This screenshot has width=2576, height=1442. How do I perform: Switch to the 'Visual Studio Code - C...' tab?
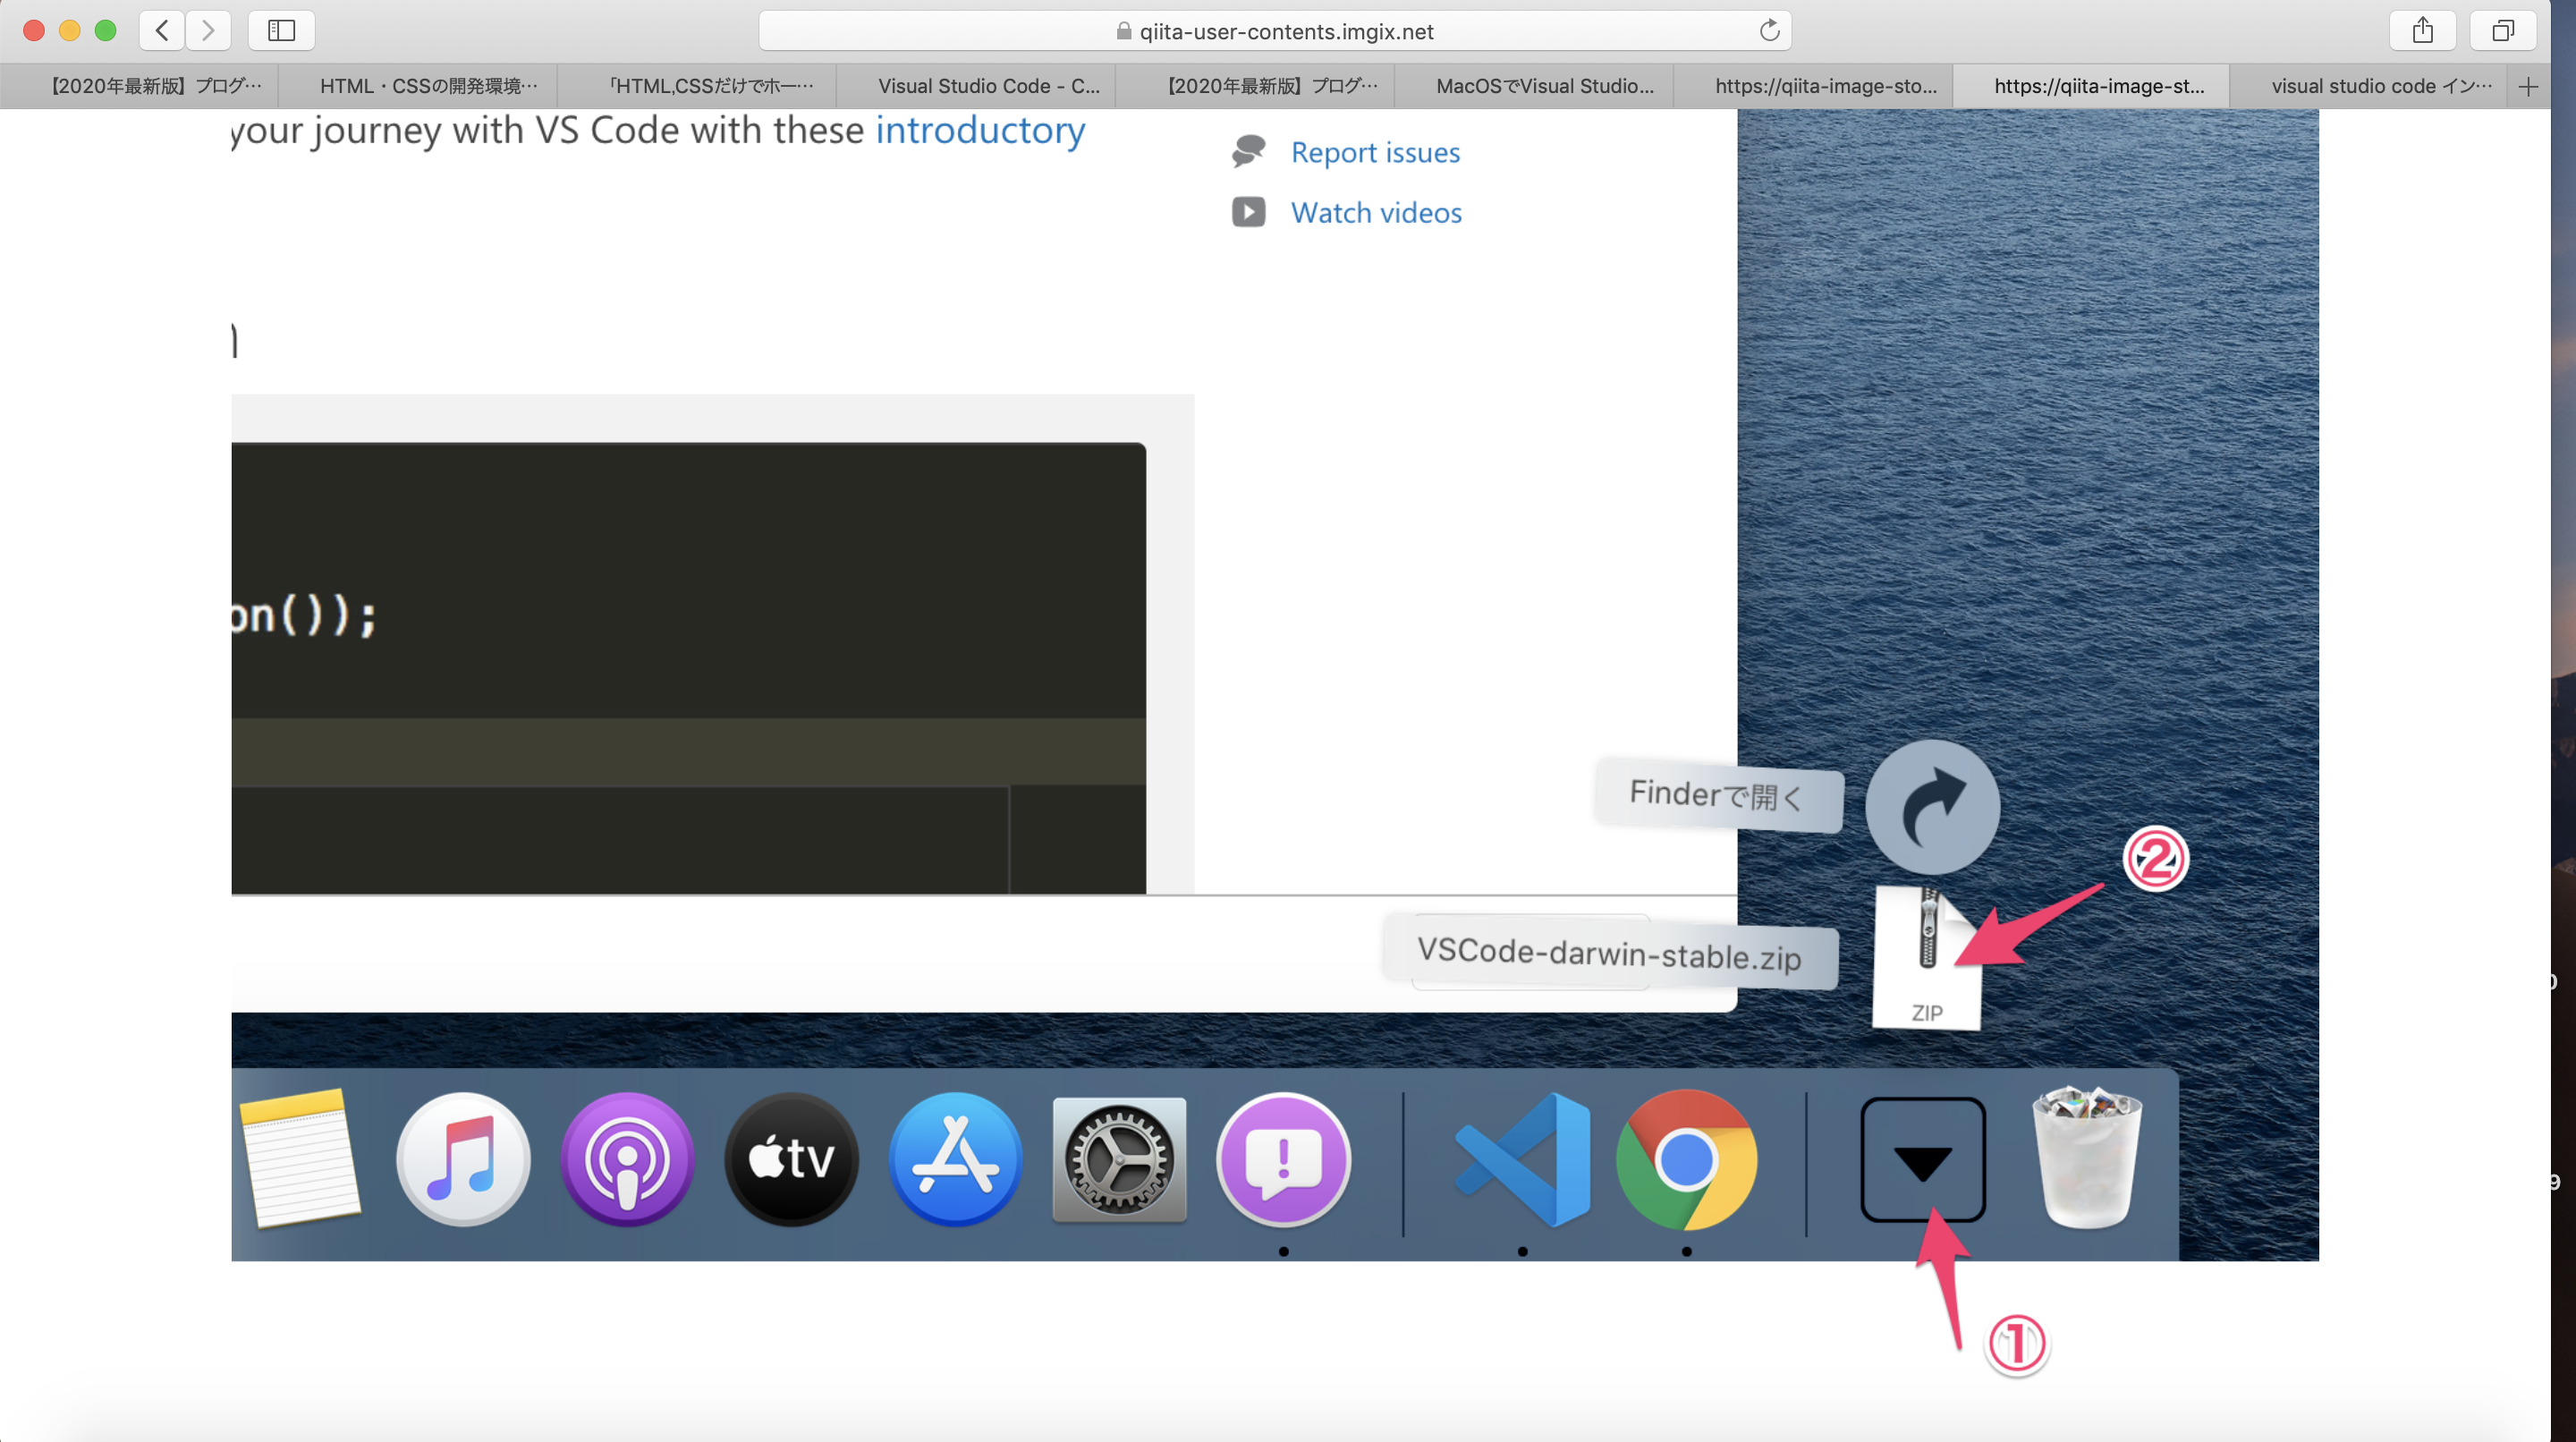pyautogui.click(x=988, y=87)
